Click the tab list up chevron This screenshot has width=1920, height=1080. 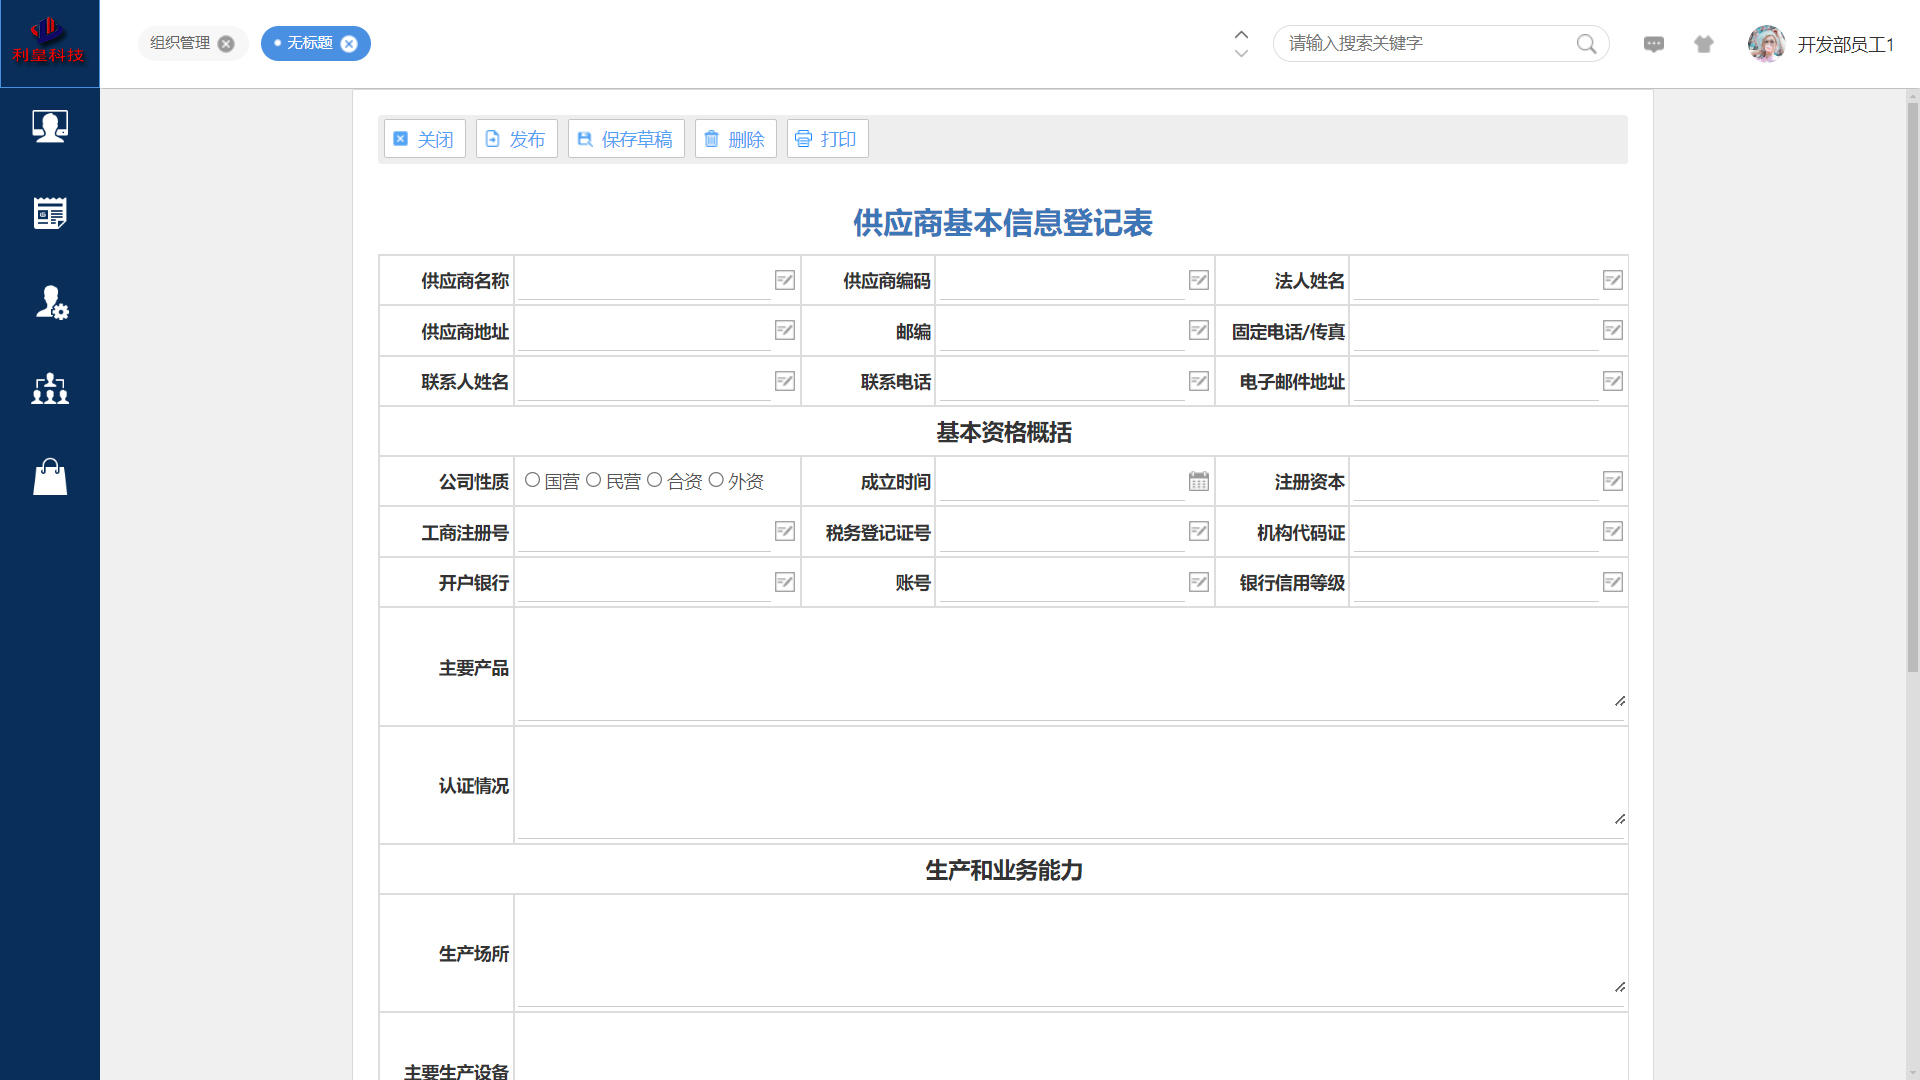1241,34
